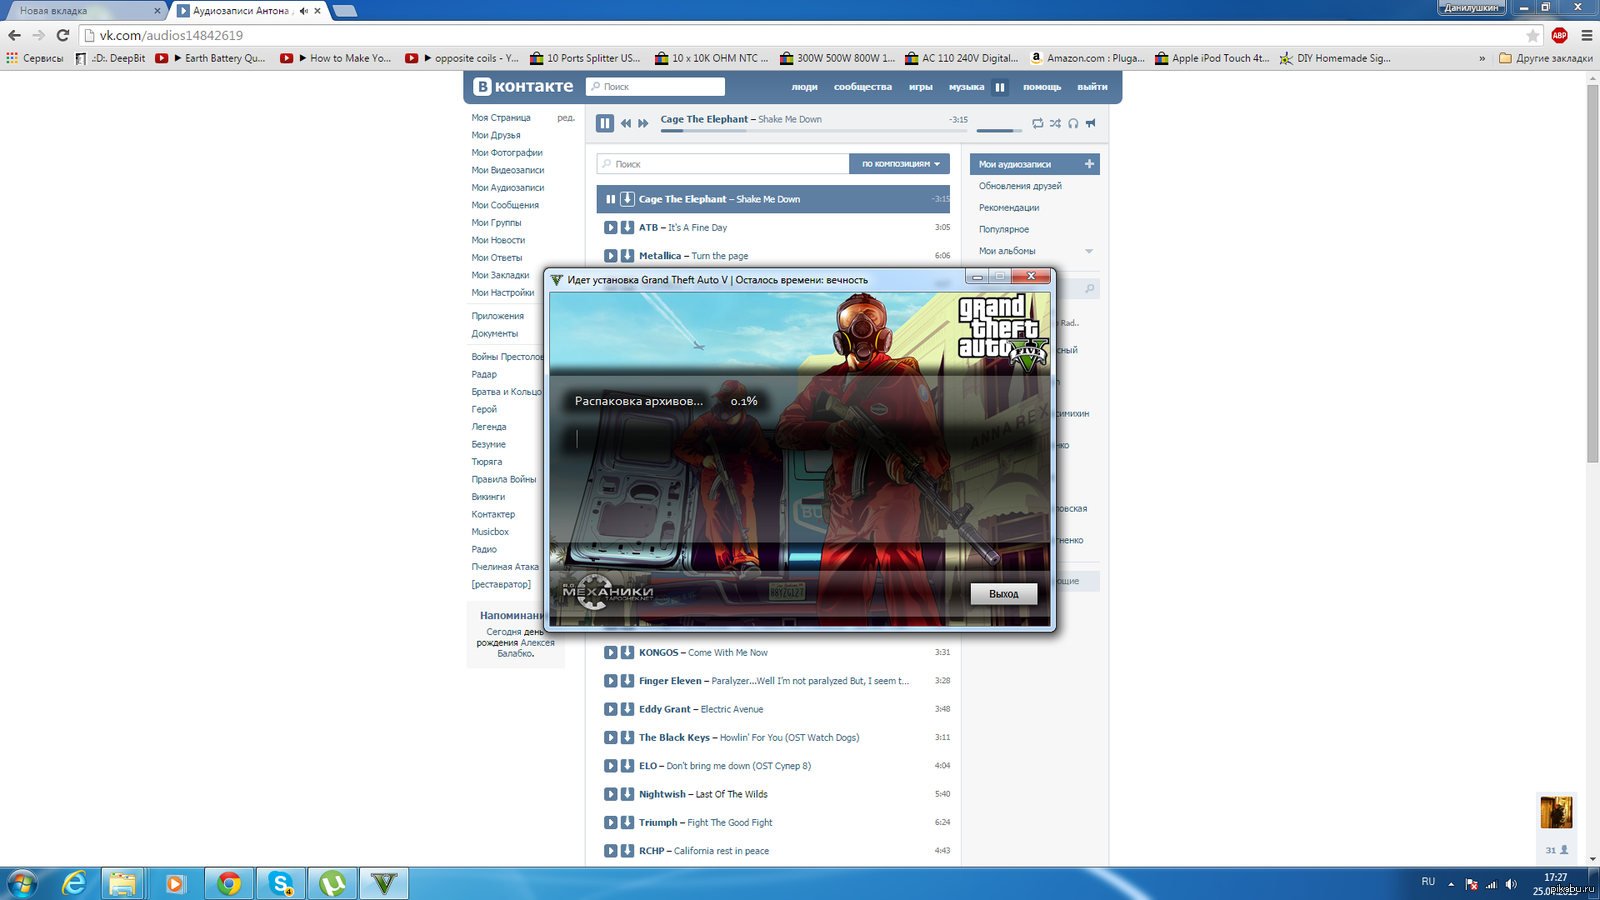Open 'игры' in VK top menu
The width and height of the screenshot is (1600, 900).
pyautogui.click(x=921, y=87)
